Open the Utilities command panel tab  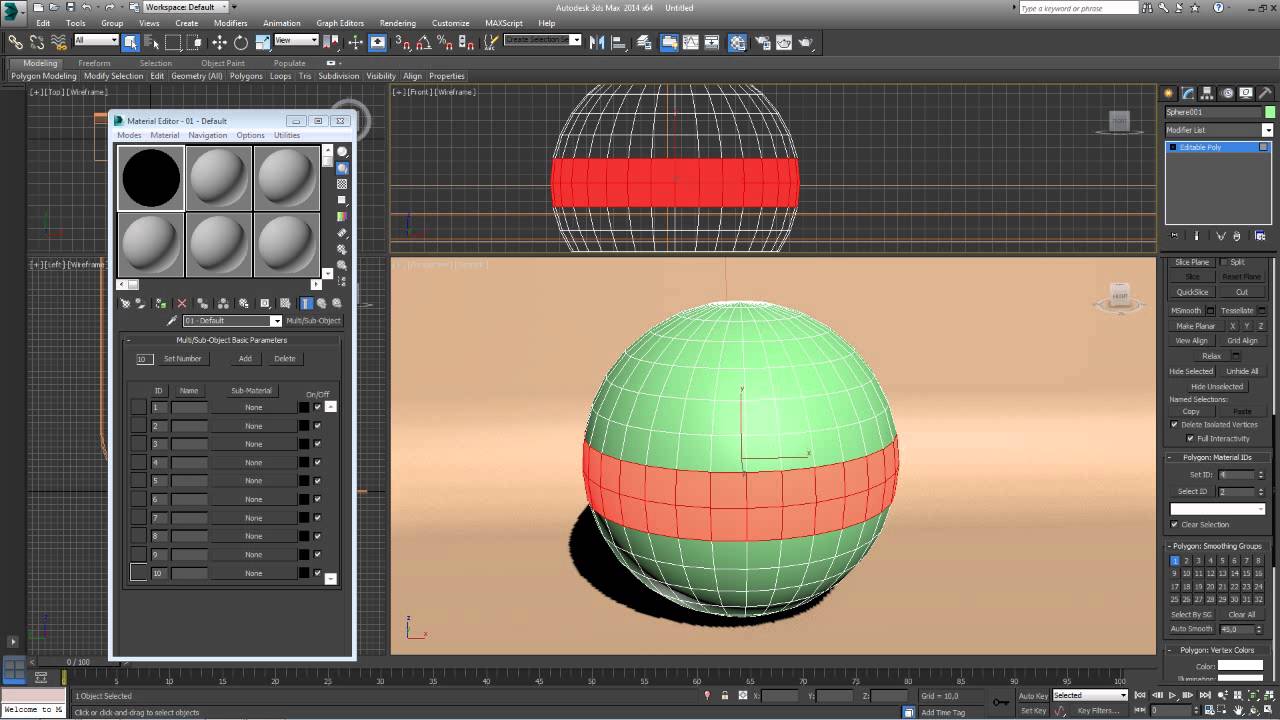pos(1265,93)
